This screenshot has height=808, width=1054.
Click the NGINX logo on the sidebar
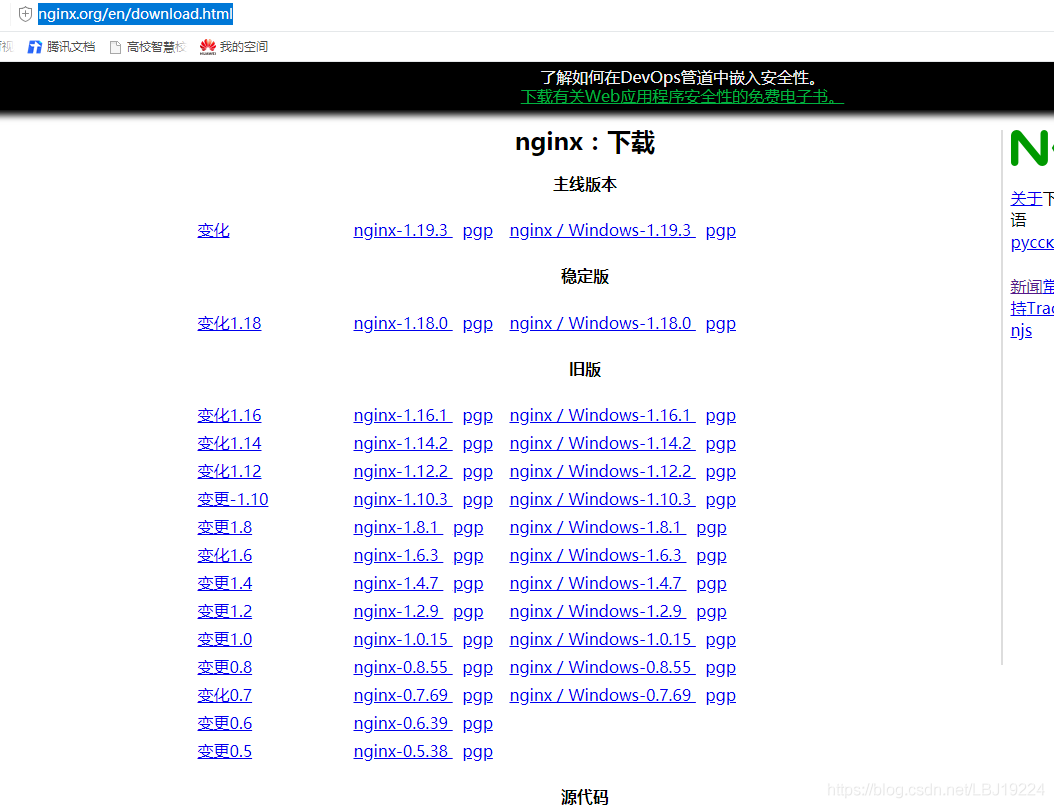tap(1031, 148)
